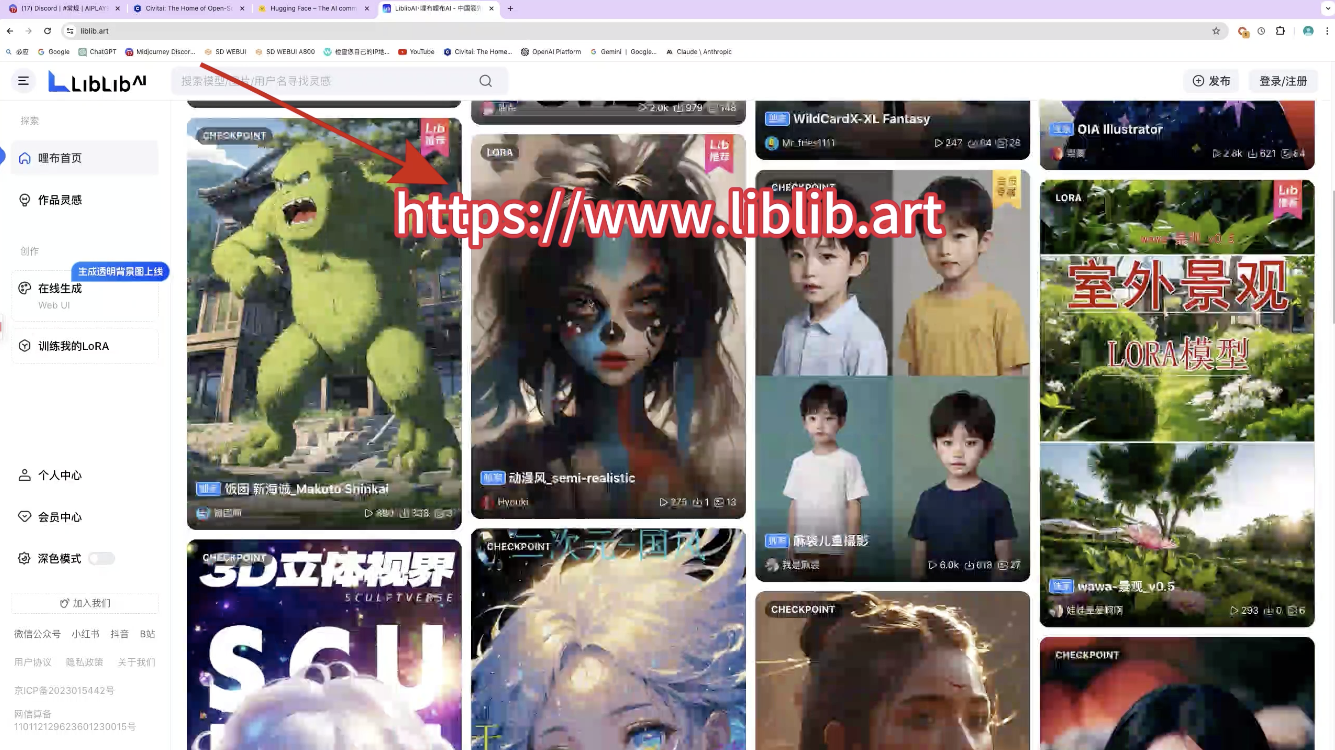Click the LiblibAI logo

(x=98, y=82)
